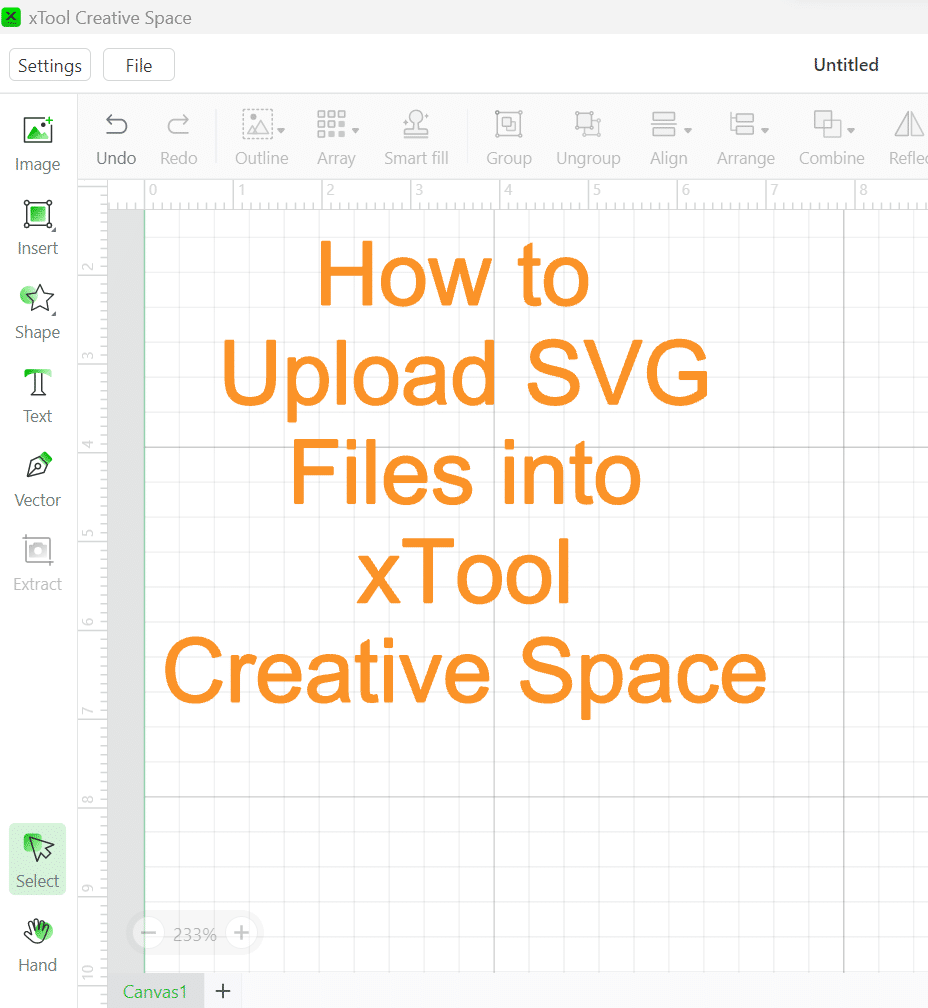Click the Untitled project name

point(846,65)
